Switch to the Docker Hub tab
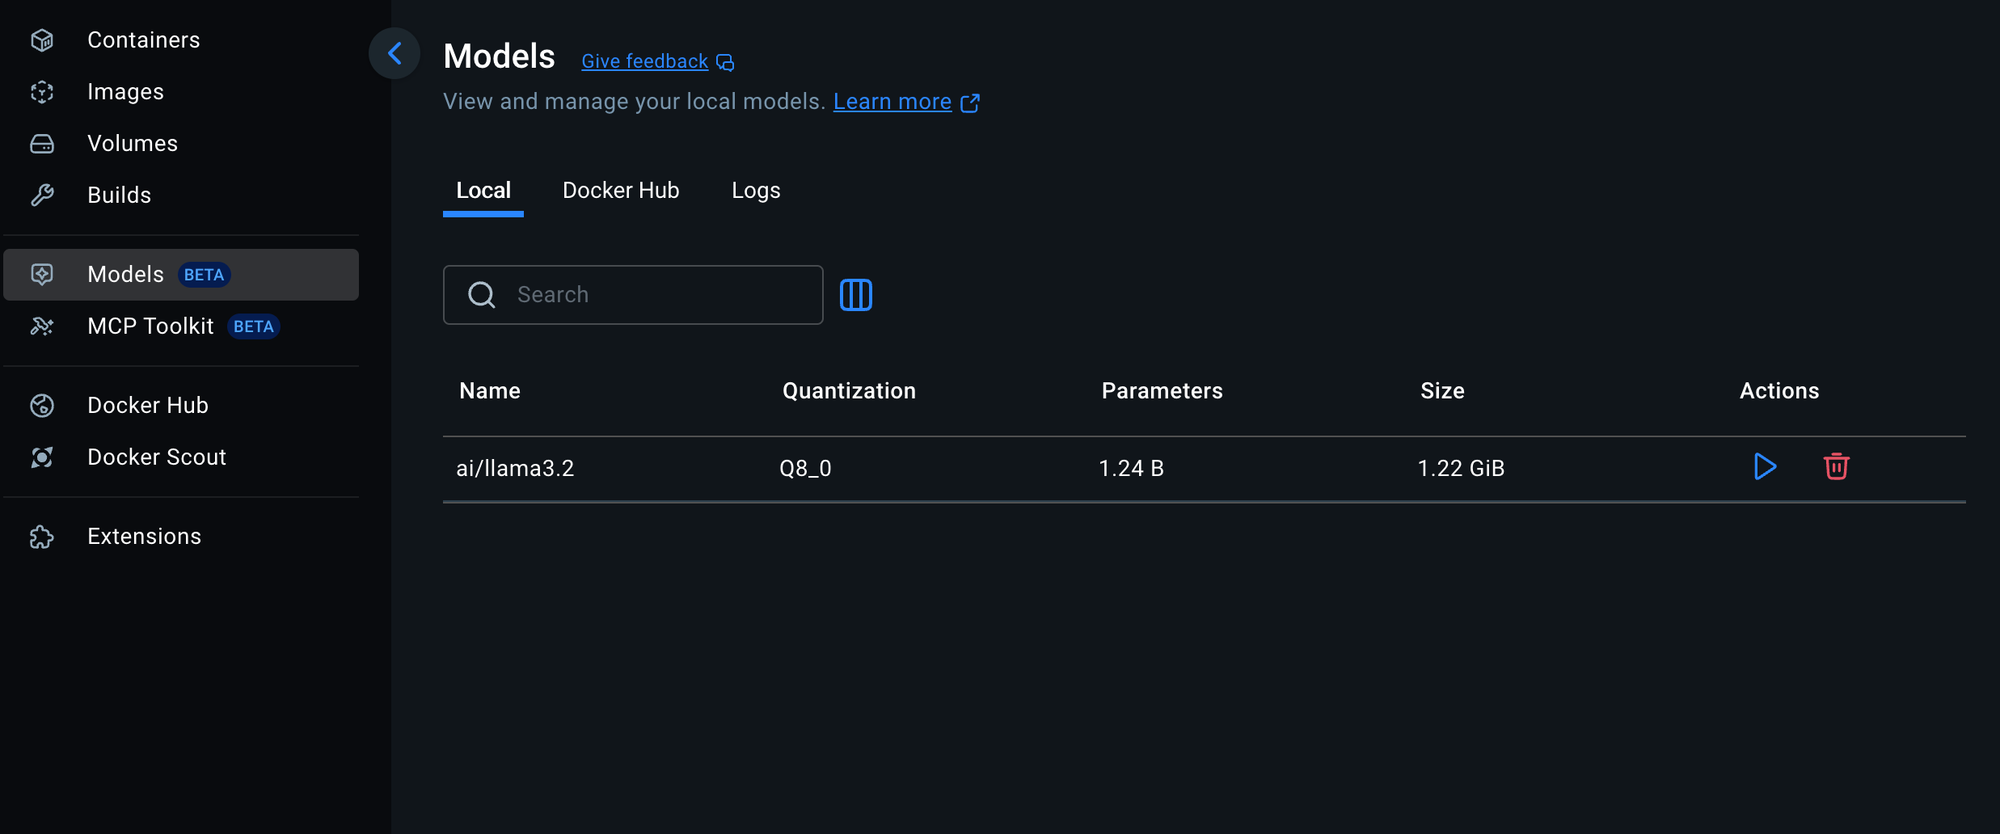 [621, 190]
